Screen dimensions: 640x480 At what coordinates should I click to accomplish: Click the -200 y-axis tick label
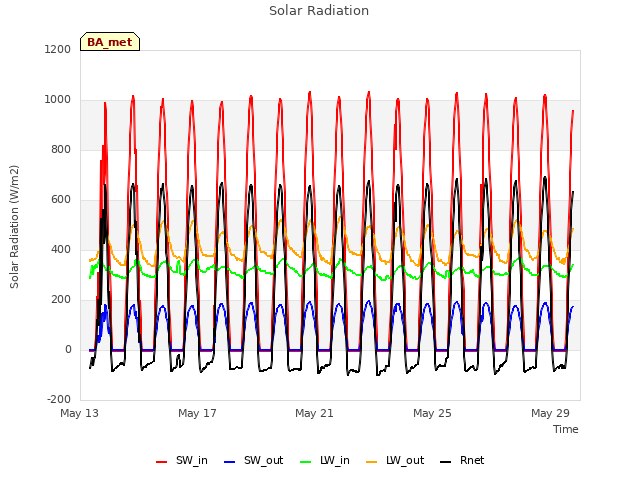click(59, 399)
